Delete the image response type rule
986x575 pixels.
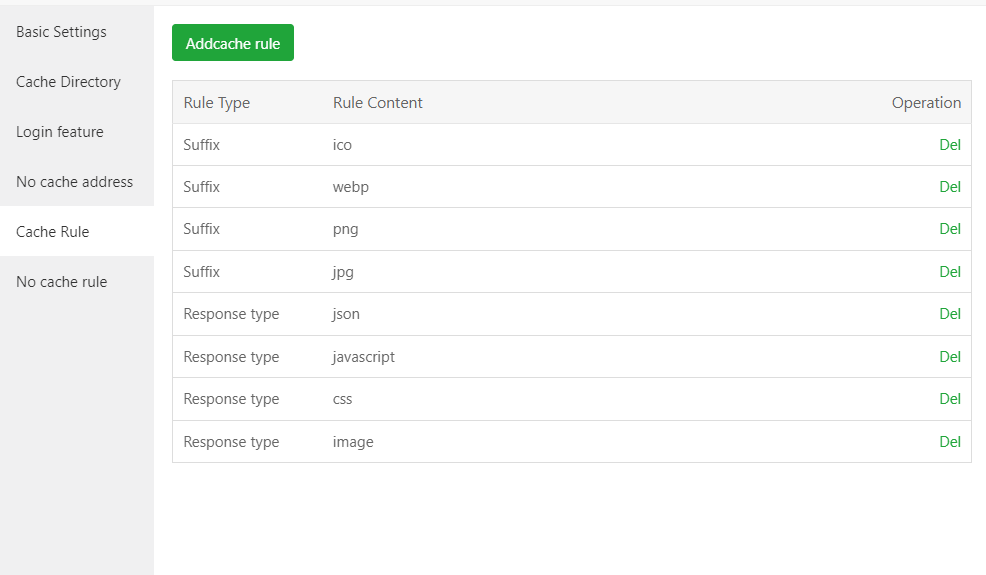(949, 442)
